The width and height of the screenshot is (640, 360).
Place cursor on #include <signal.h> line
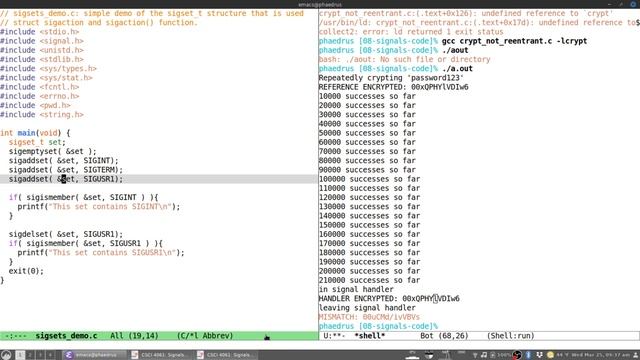(42, 41)
